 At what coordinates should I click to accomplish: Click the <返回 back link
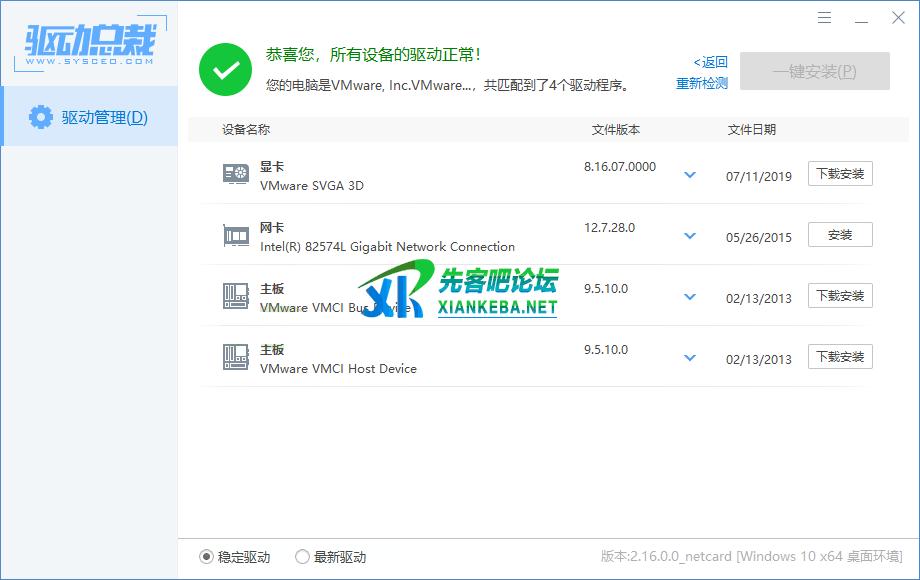tap(710, 62)
